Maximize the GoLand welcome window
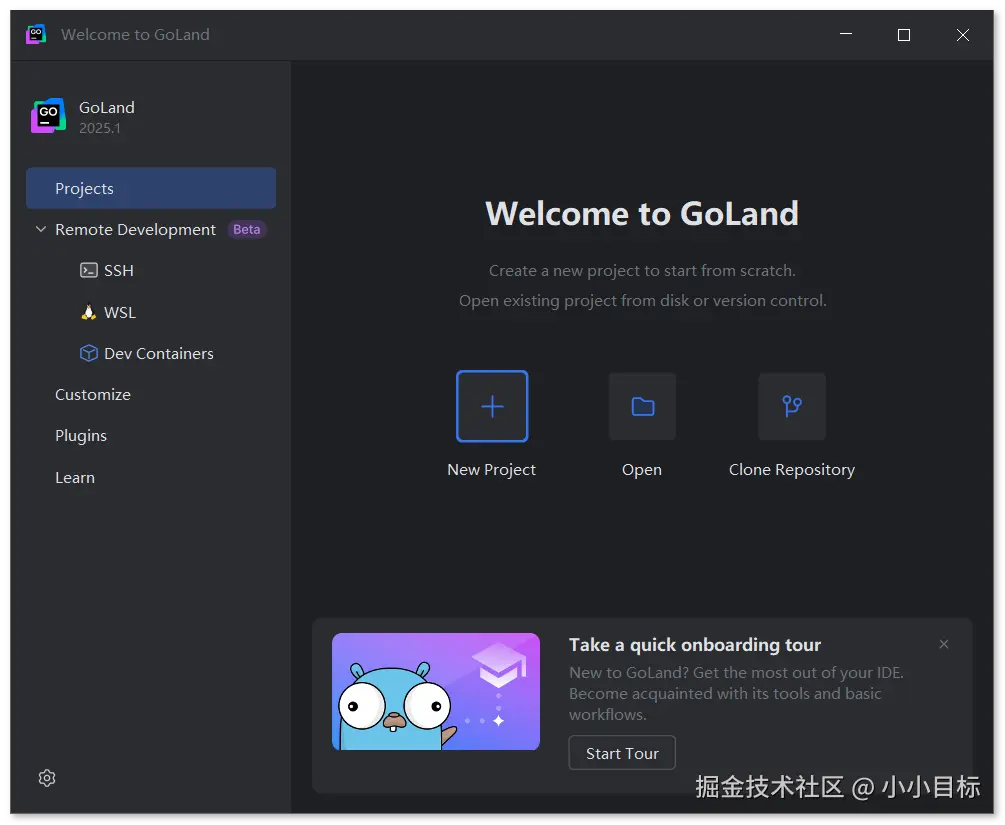 tap(904, 35)
